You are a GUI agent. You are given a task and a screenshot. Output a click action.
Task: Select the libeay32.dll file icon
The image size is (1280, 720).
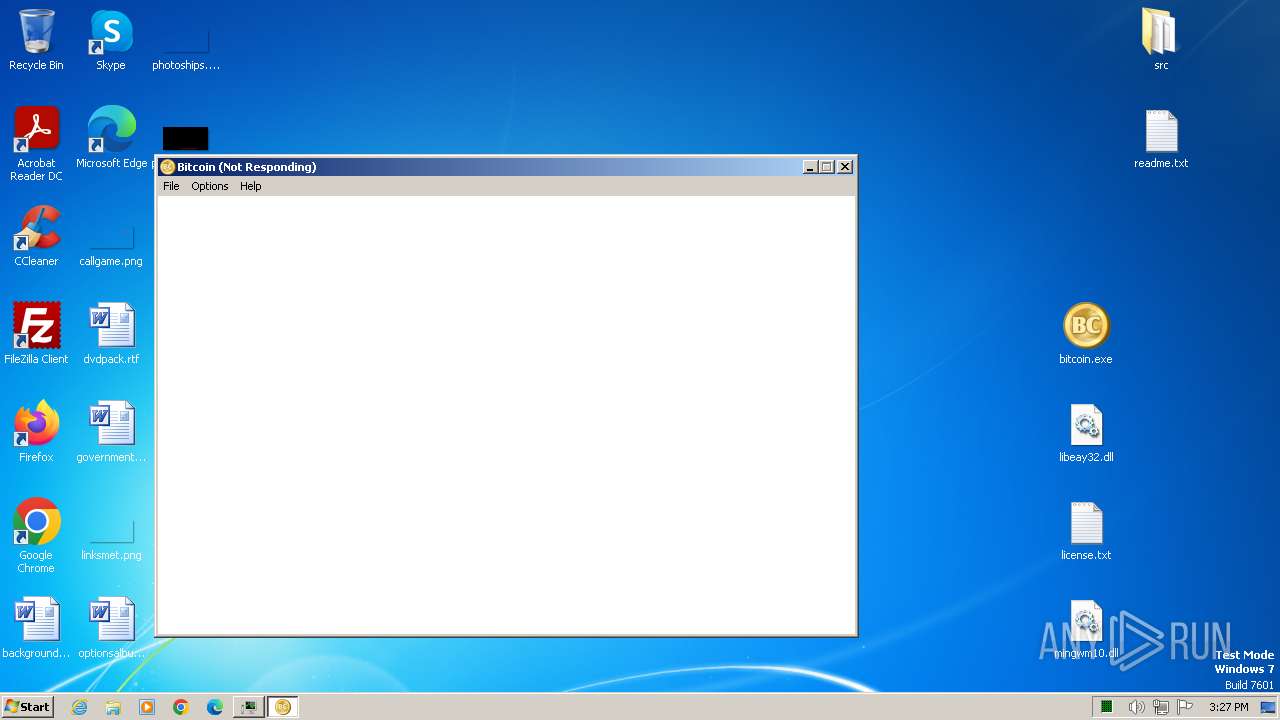tap(1086, 432)
